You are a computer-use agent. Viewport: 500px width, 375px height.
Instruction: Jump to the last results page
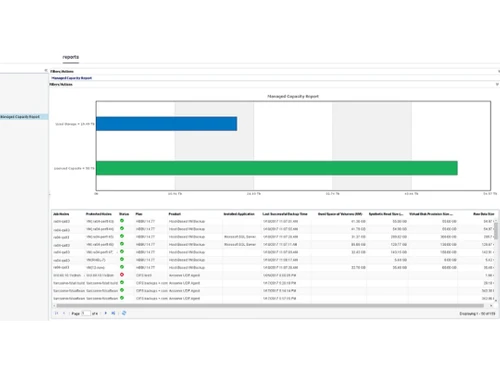click(113, 313)
